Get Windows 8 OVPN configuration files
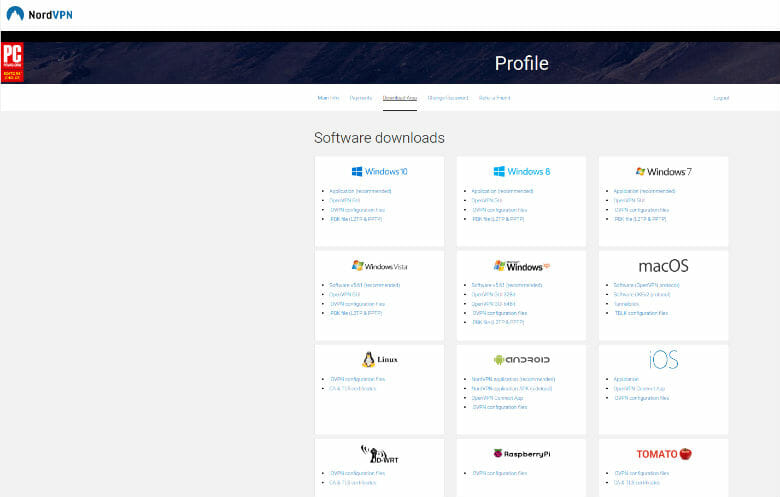Image resolution: width=780 pixels, height=497 pixels. point(499,210)
